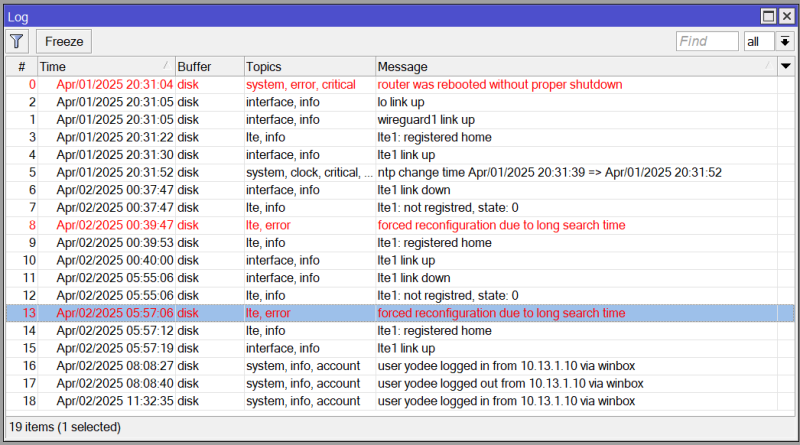Open the log filter funnel icon
The image size is (800, 445).
click(17, 41)
